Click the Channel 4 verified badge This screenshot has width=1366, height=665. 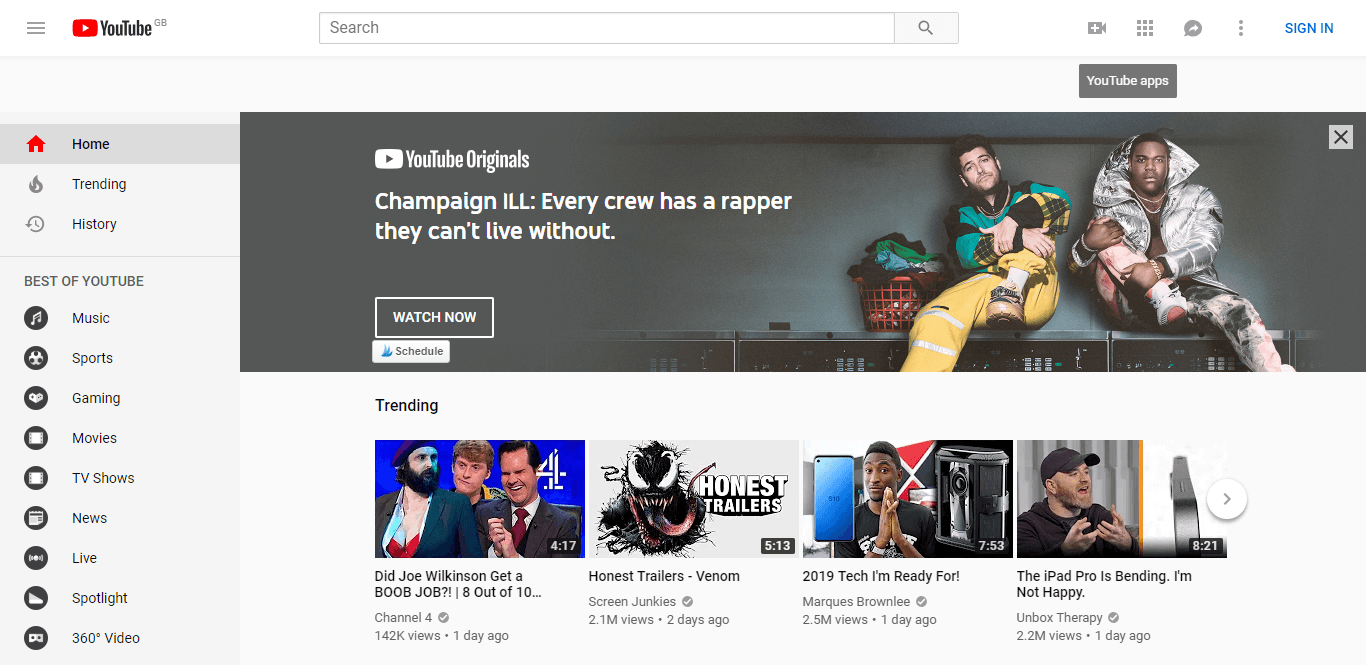pos(444,618)
